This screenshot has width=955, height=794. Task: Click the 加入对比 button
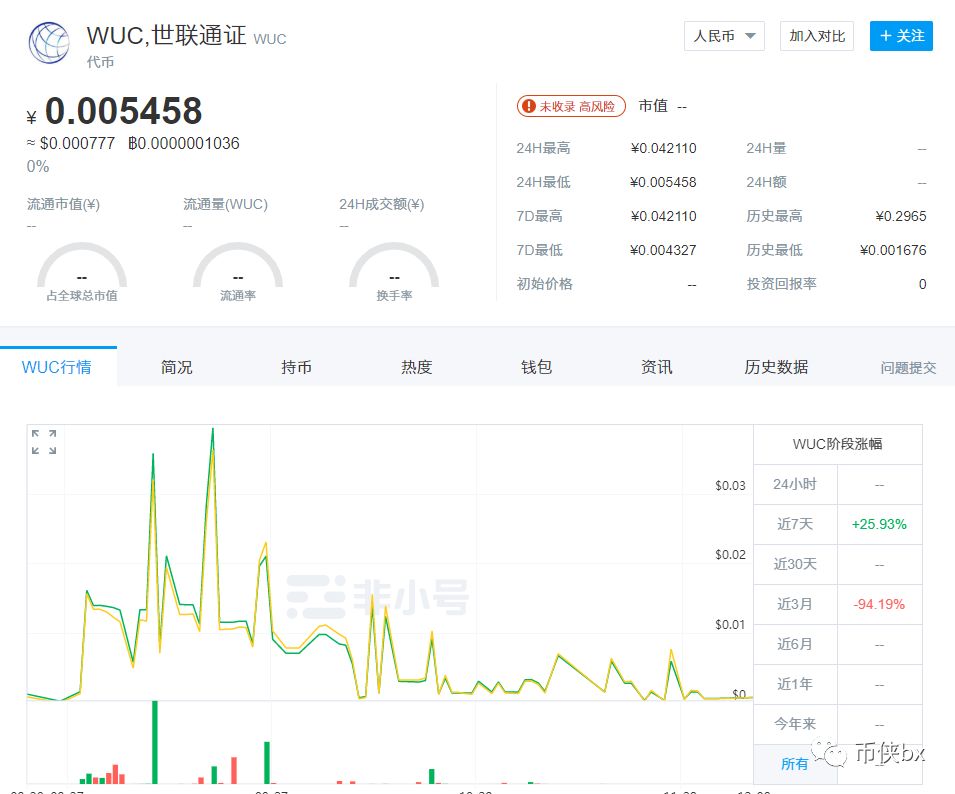817,36
